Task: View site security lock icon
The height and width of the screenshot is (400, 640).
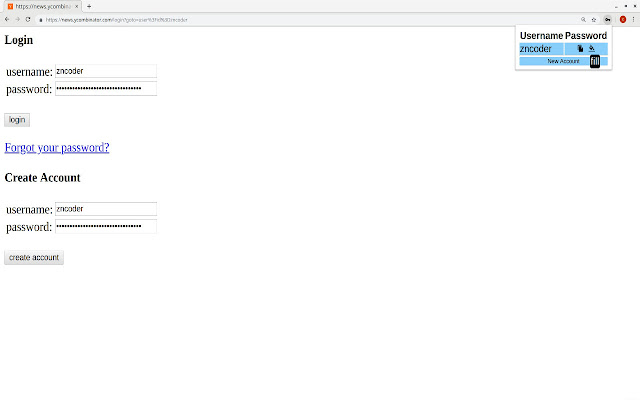Action: click(40, 20)
